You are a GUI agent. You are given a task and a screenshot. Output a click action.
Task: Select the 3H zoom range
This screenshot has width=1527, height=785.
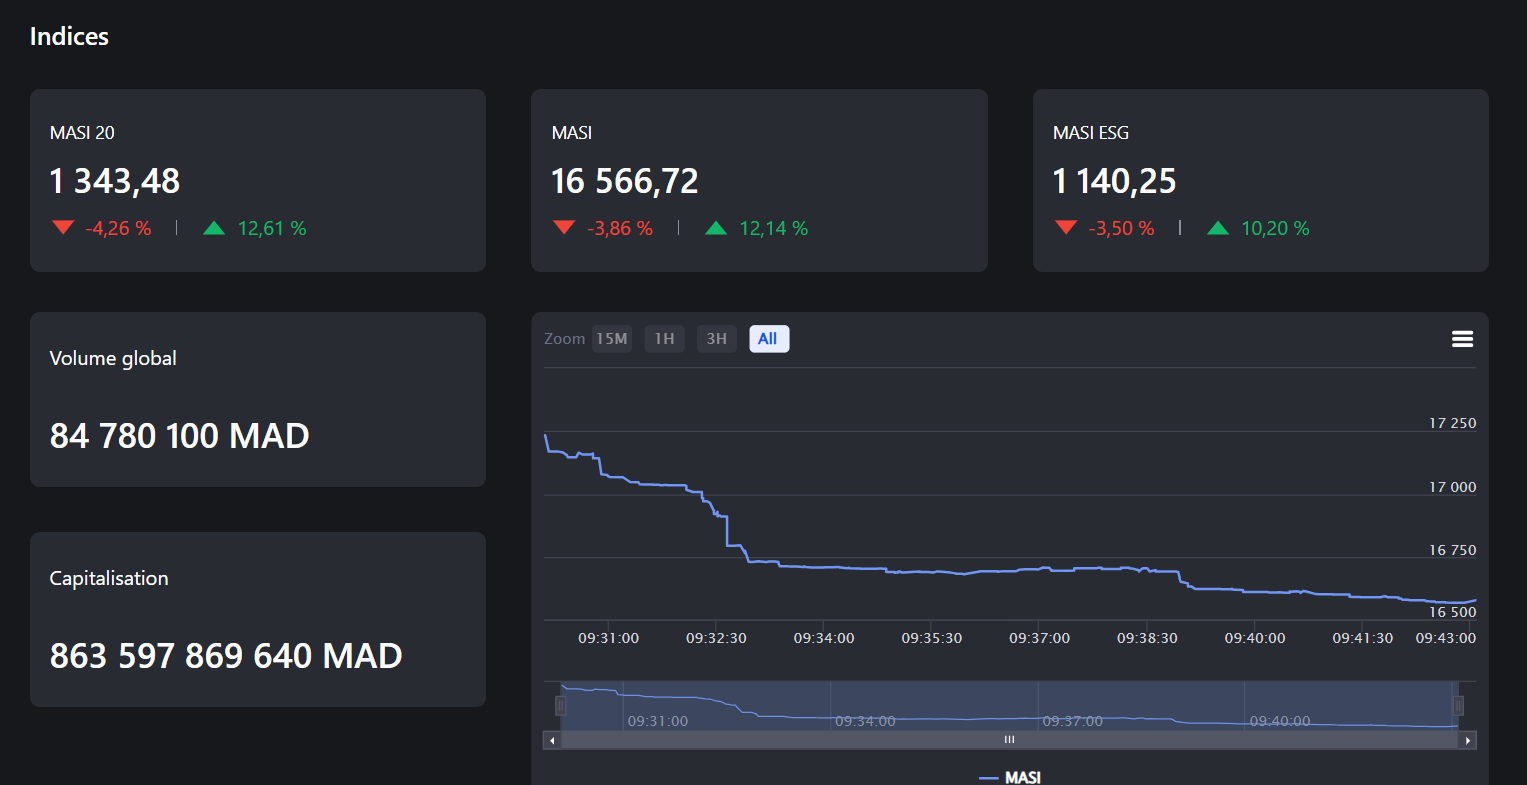coord(717,339)
